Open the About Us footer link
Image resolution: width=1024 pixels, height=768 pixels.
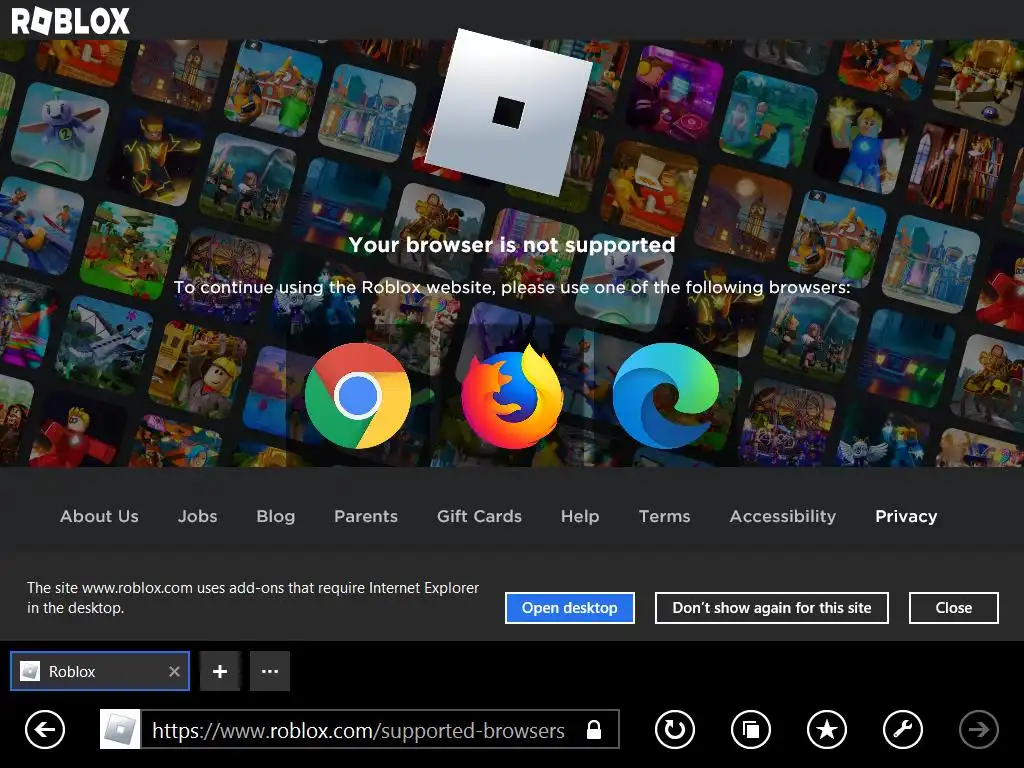click(99, 516)
